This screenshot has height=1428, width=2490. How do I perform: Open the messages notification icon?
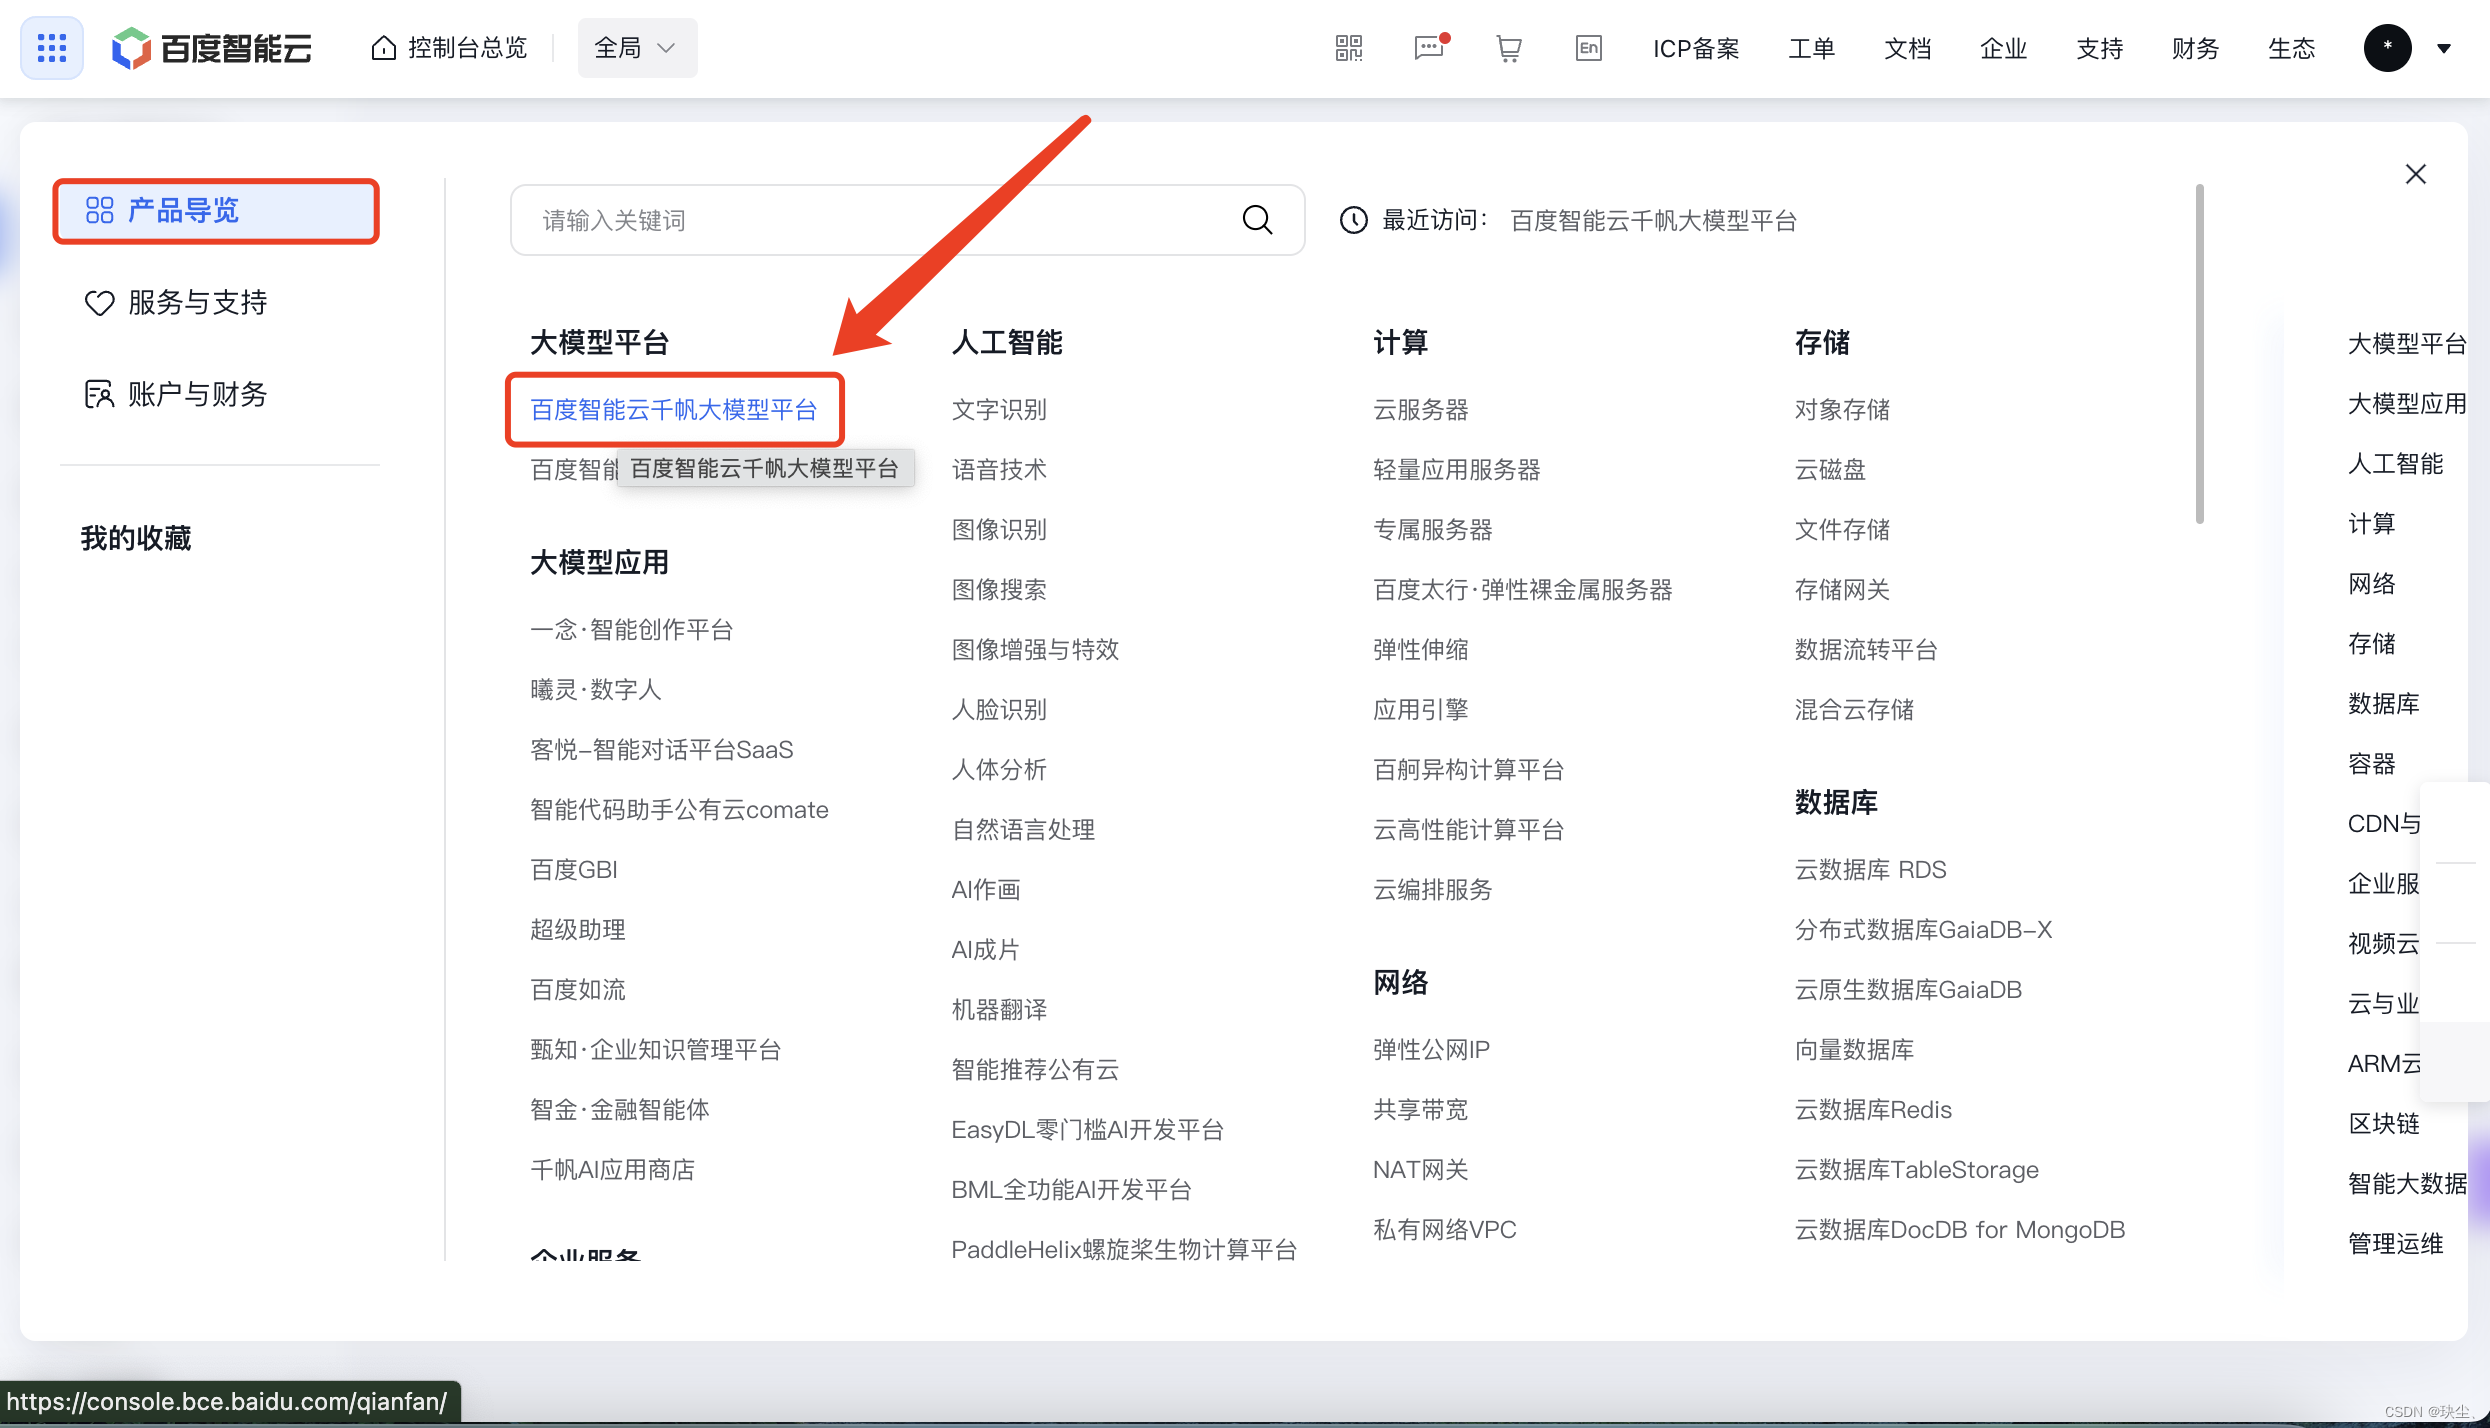pyautogui.click(x=1429, y=48)
